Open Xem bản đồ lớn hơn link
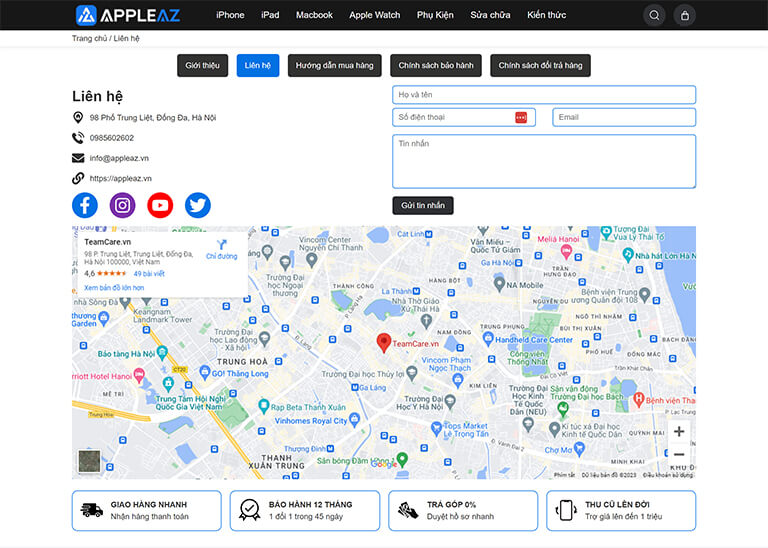Image resolution: width=768 pixels, height=548 pixels. click(x=114, y=288)
